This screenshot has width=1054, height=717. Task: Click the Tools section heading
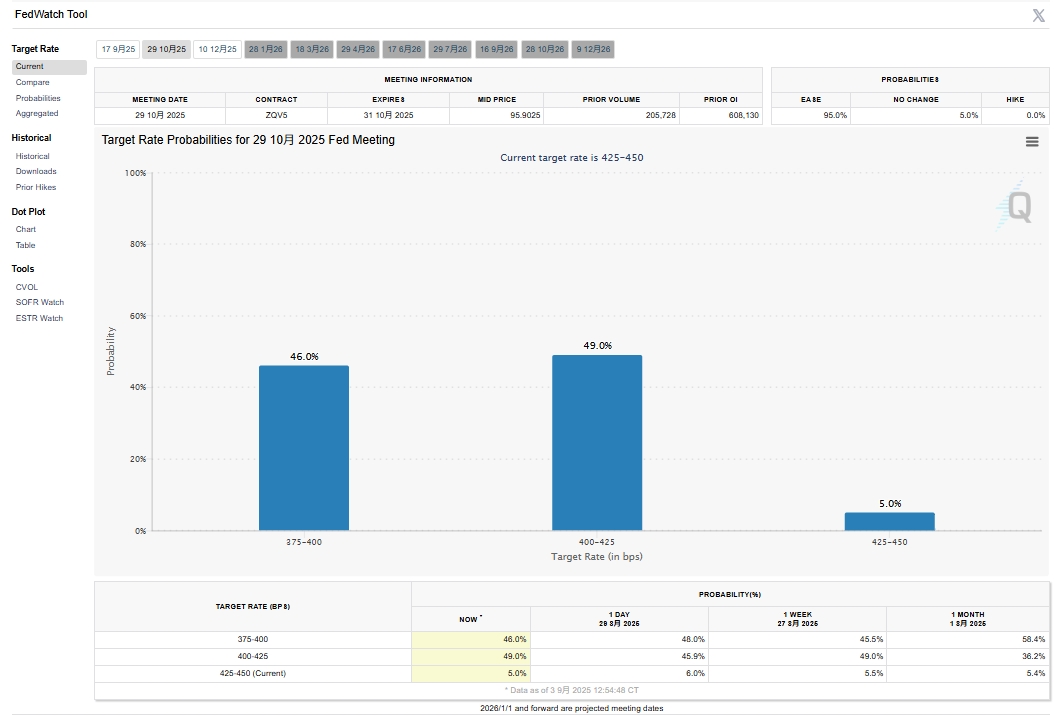[x=23, y=269]
